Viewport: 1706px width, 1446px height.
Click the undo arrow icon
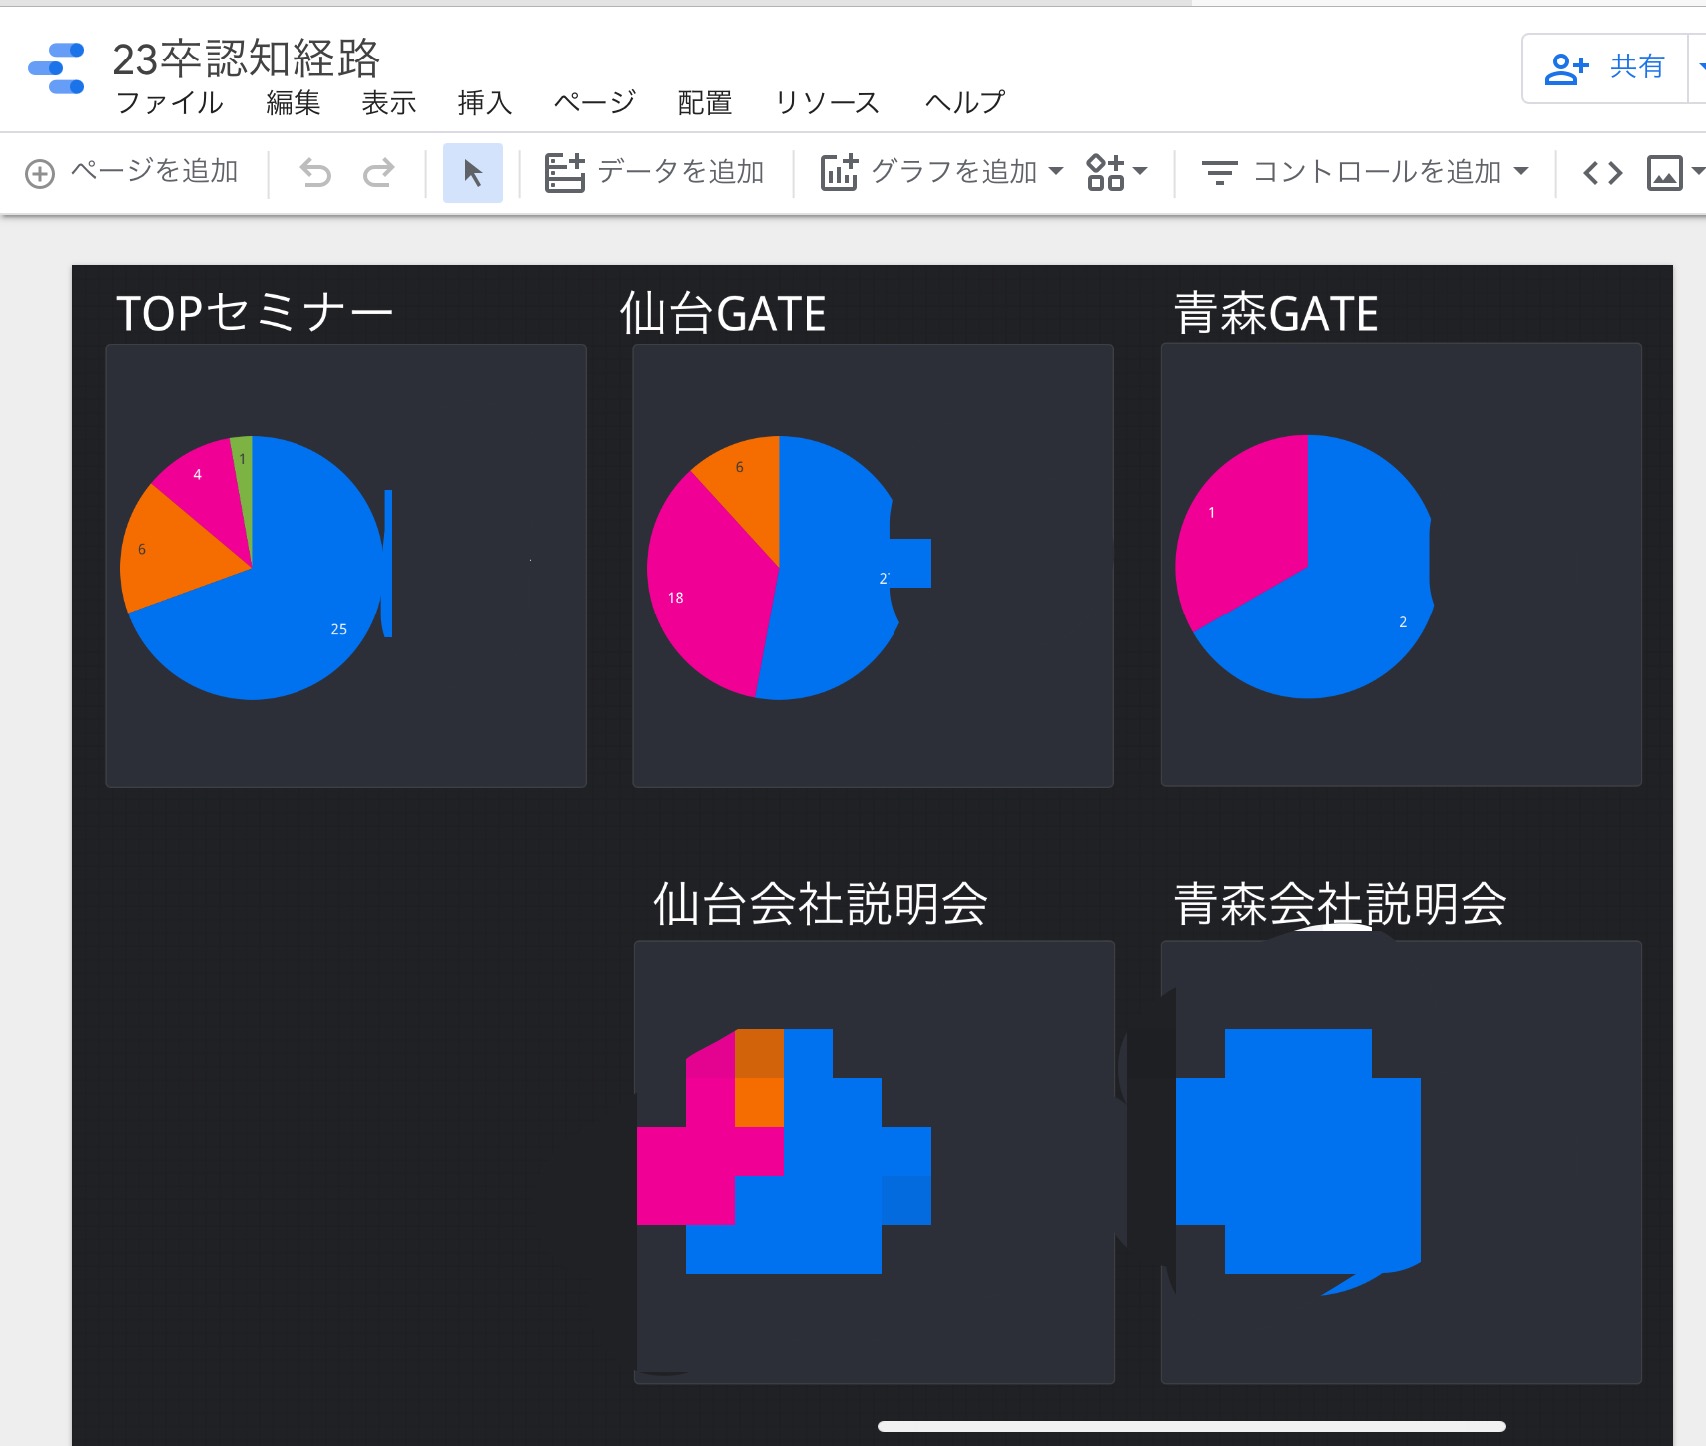[315, 173]
